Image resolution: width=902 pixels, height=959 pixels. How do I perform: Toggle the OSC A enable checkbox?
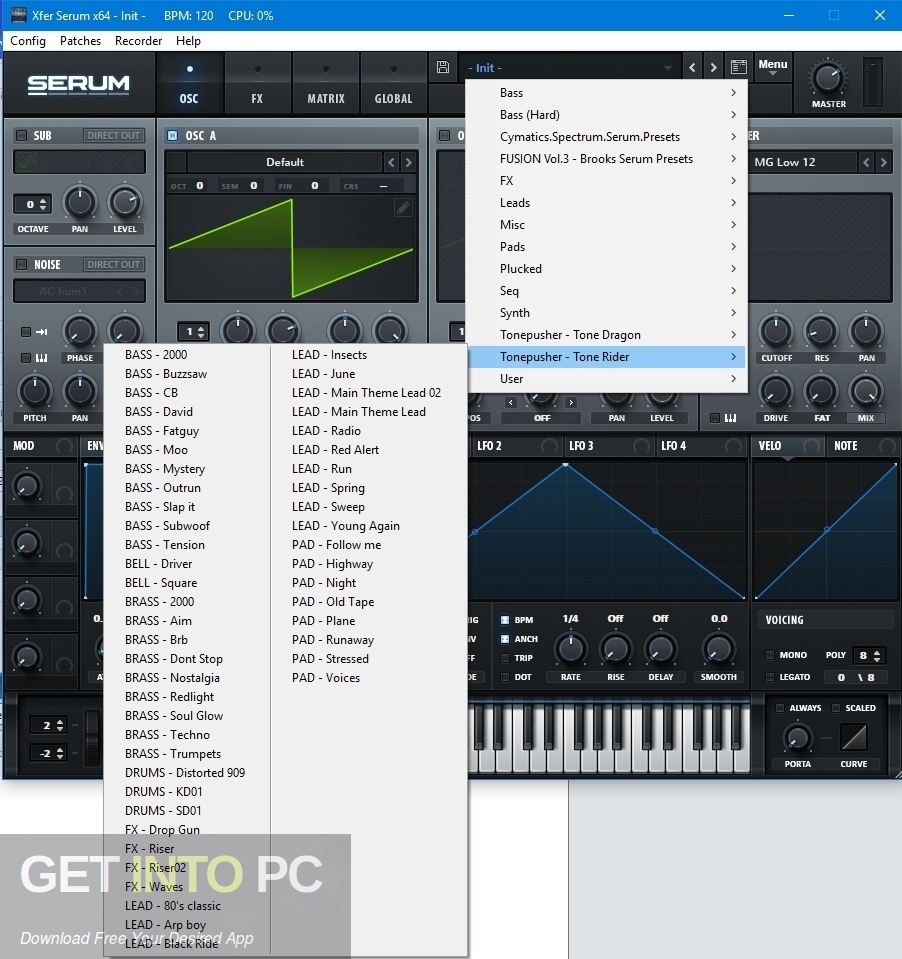pos(172,135)
